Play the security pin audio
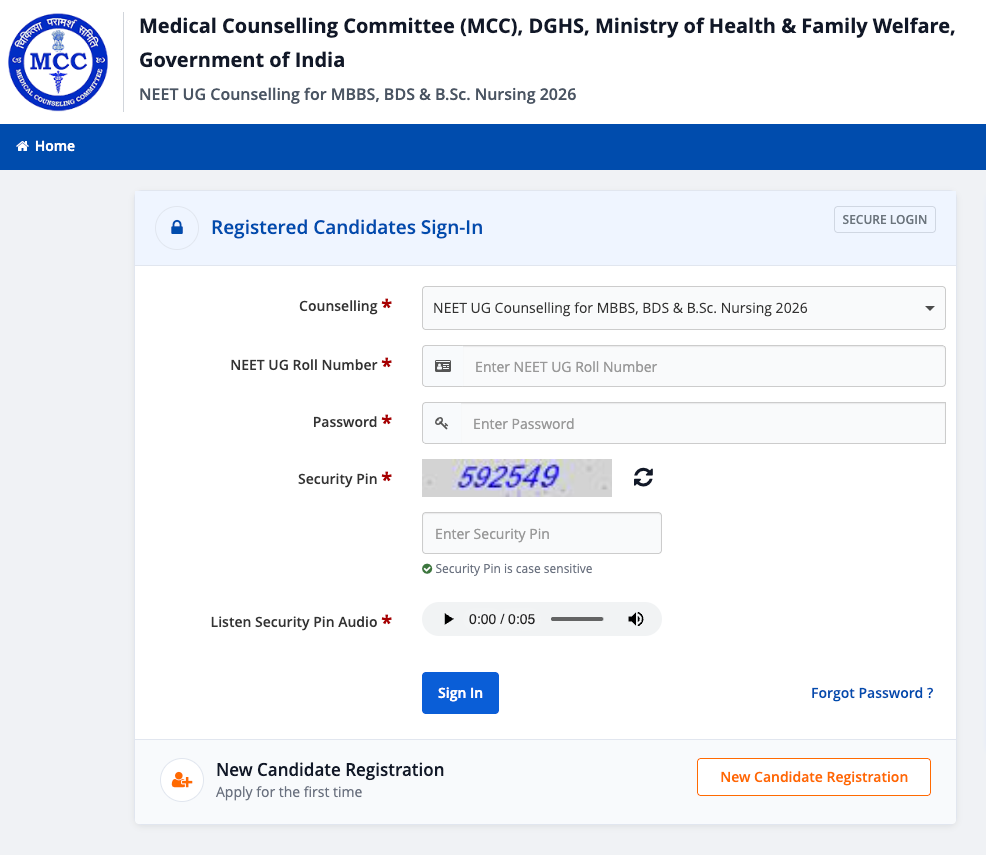 pyautogui.click(x=448, y=619)
